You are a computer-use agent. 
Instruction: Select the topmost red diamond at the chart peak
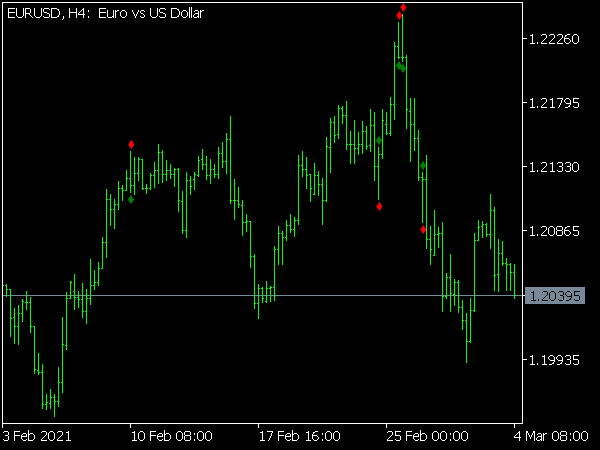pos(403,8)
